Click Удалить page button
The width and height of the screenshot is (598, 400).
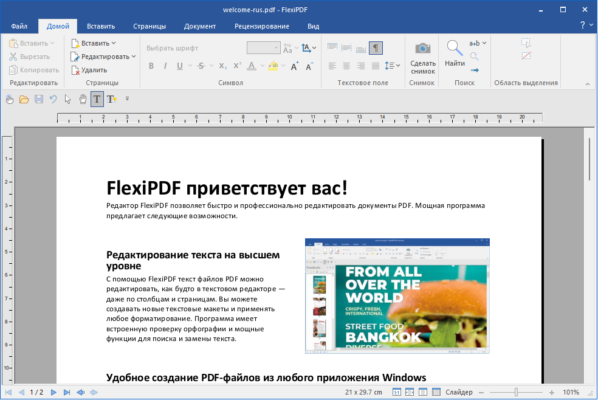pos(89,70)
